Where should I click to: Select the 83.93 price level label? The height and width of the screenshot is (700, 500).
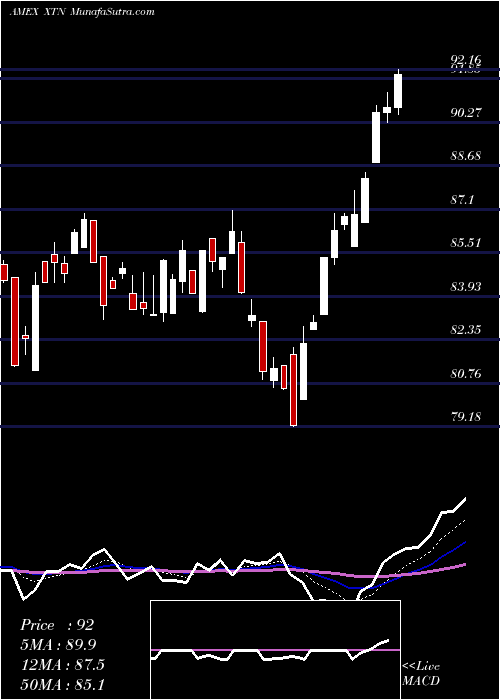466,287
